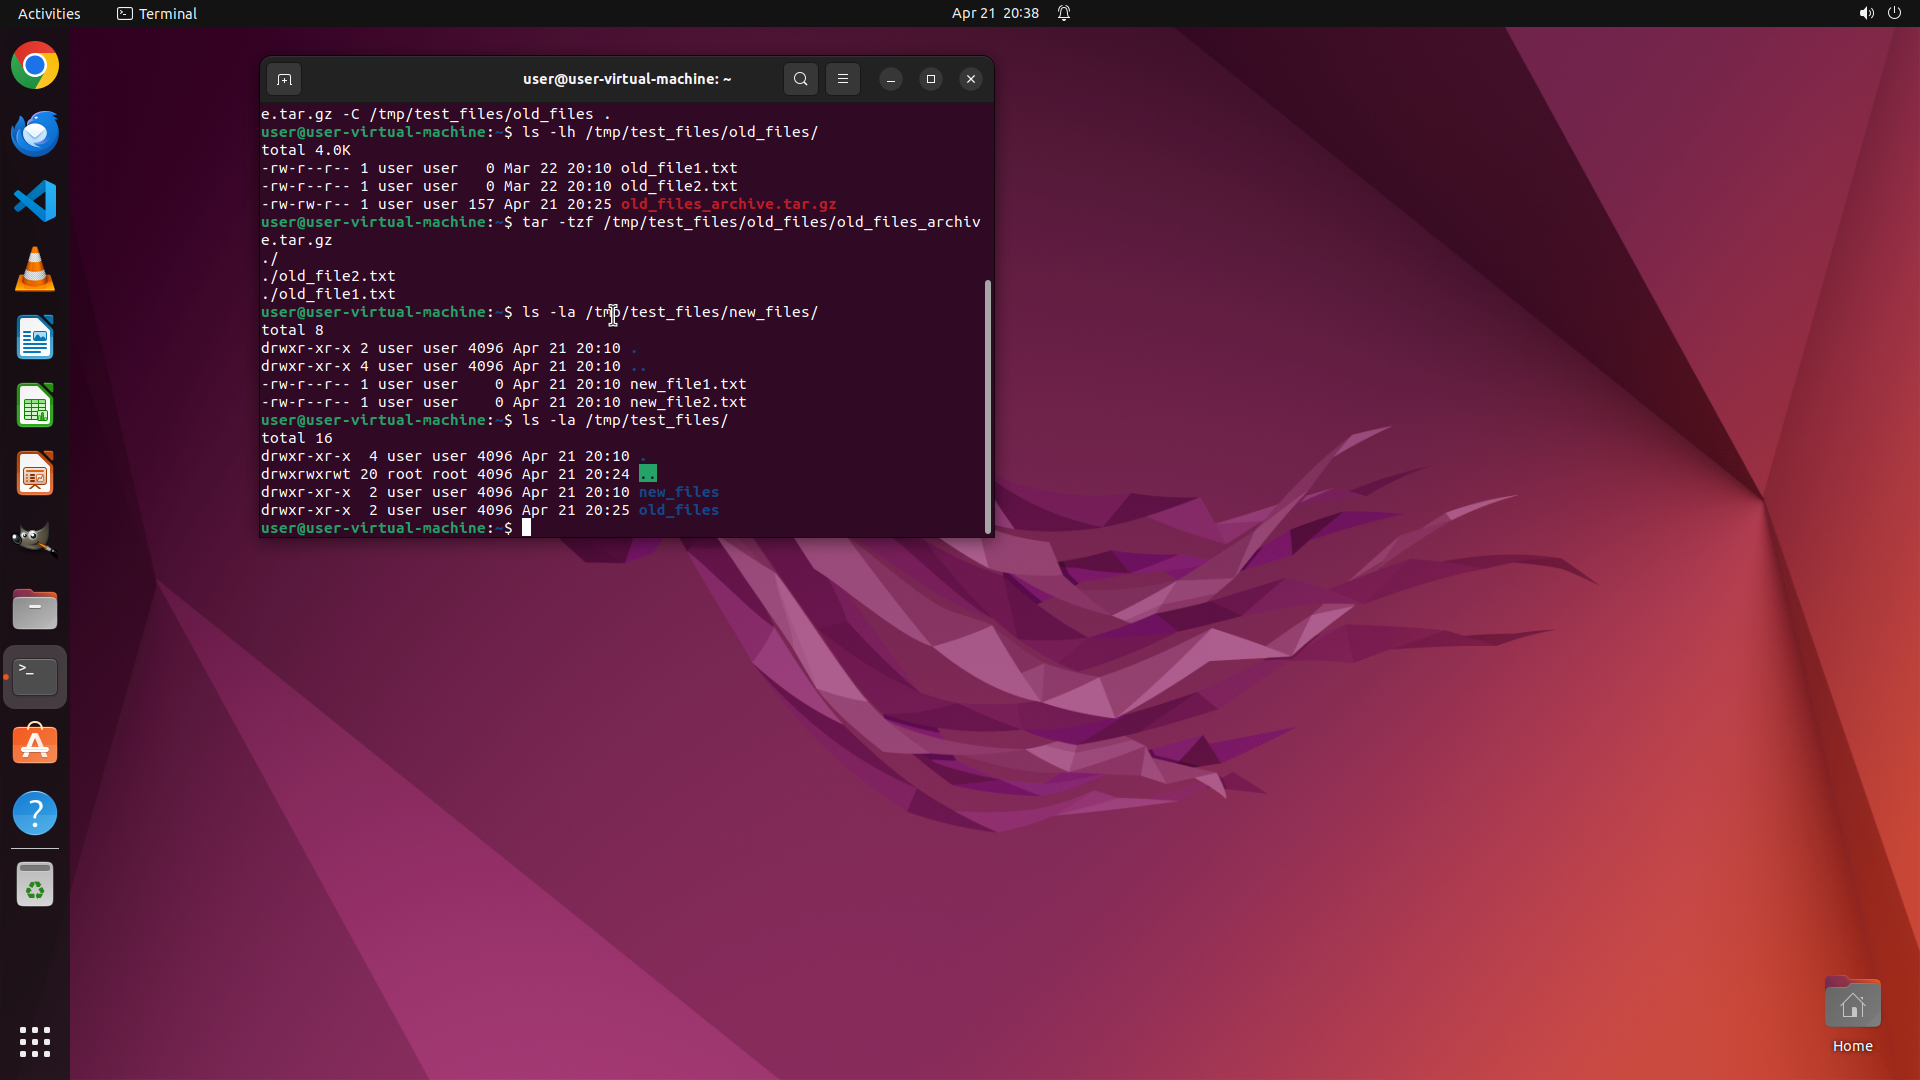The width and height of the screenshot is (1920, 1080).
Task: Open the terminal hamburger menu
Action: [x=843, y=79]
